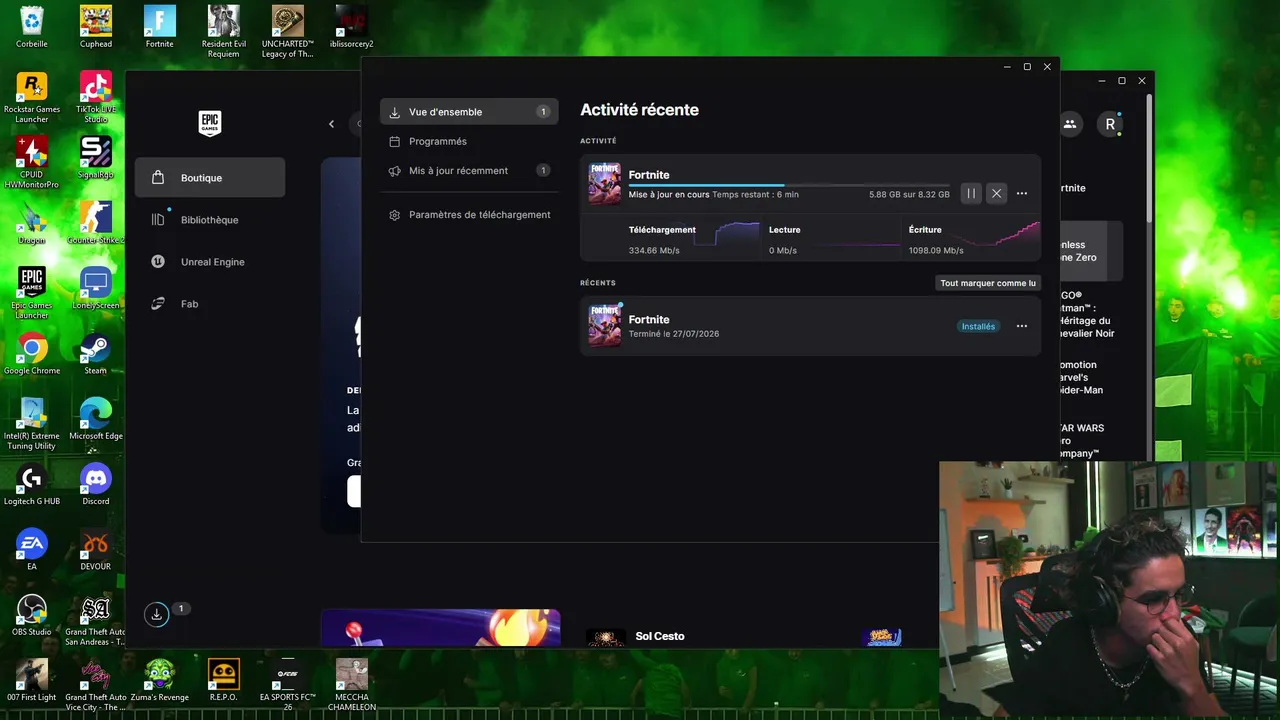Select the OBS Studio desktop icon
Image resolution: width=1280 pixels, height=720 pixels.
point(32,615)
